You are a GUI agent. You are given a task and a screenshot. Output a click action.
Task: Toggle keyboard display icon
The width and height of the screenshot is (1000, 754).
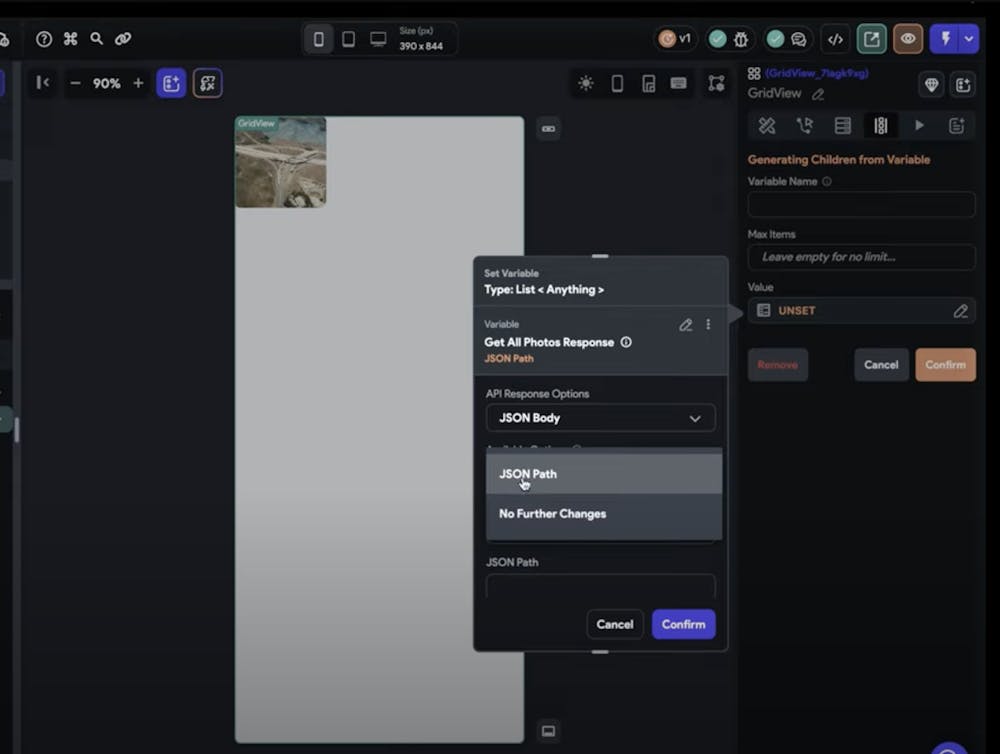pyautogui.click(x=679, y=84)
